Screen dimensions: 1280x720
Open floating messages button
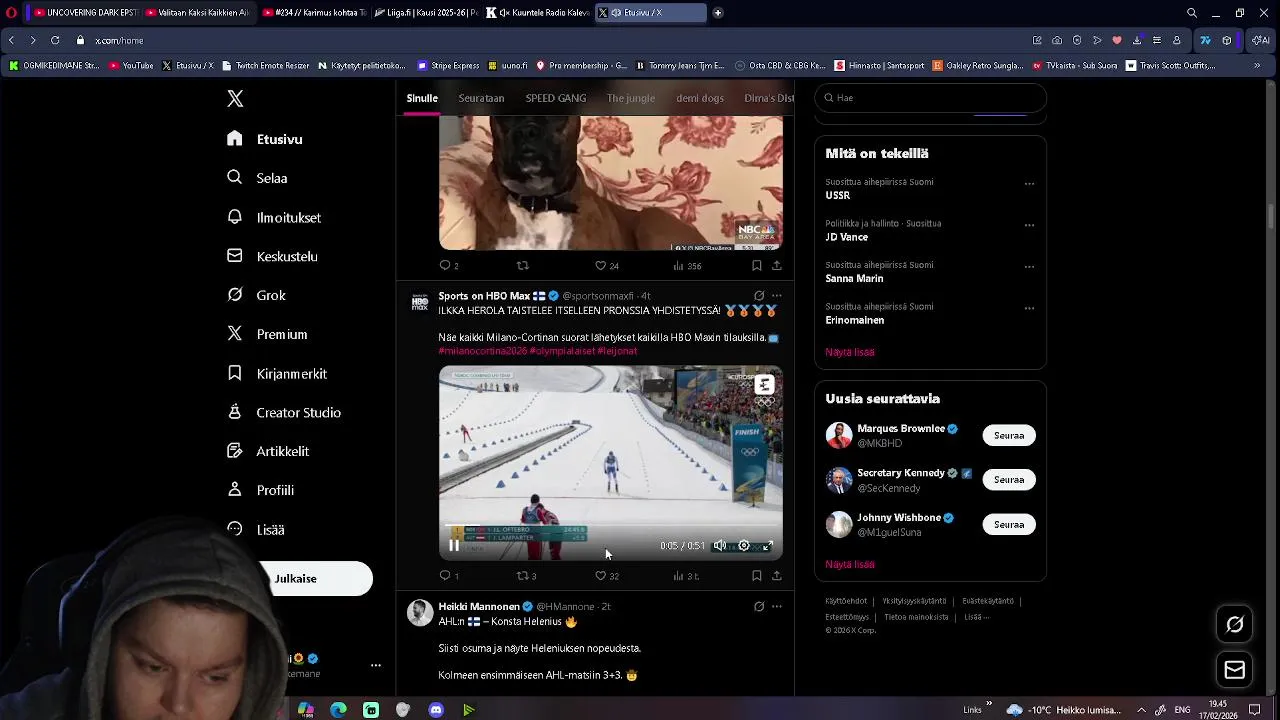pyautogui.click(x=1235, y=670)
